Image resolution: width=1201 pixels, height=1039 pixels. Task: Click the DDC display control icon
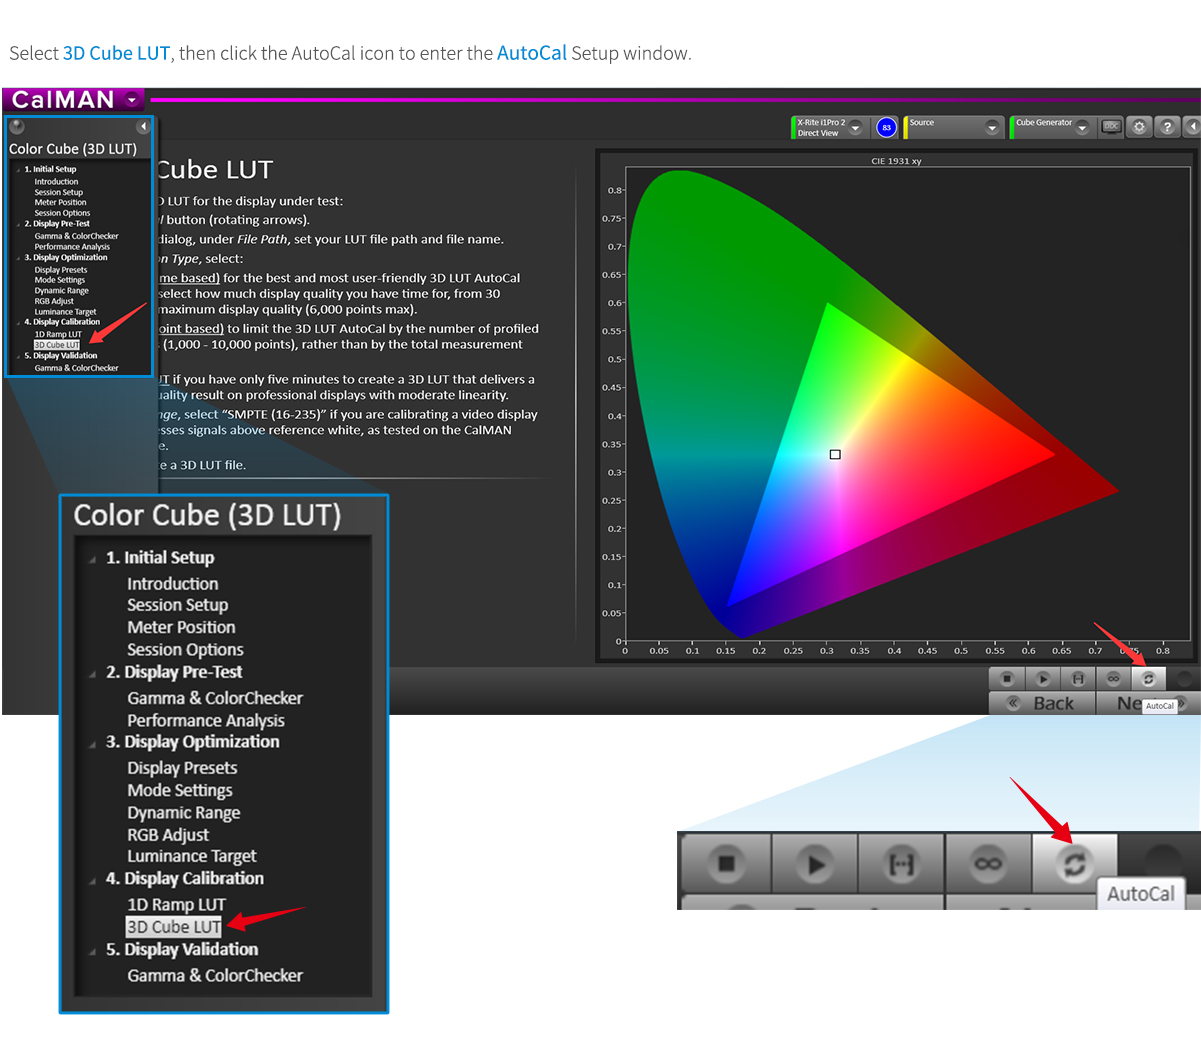[x=1111, y=127]
